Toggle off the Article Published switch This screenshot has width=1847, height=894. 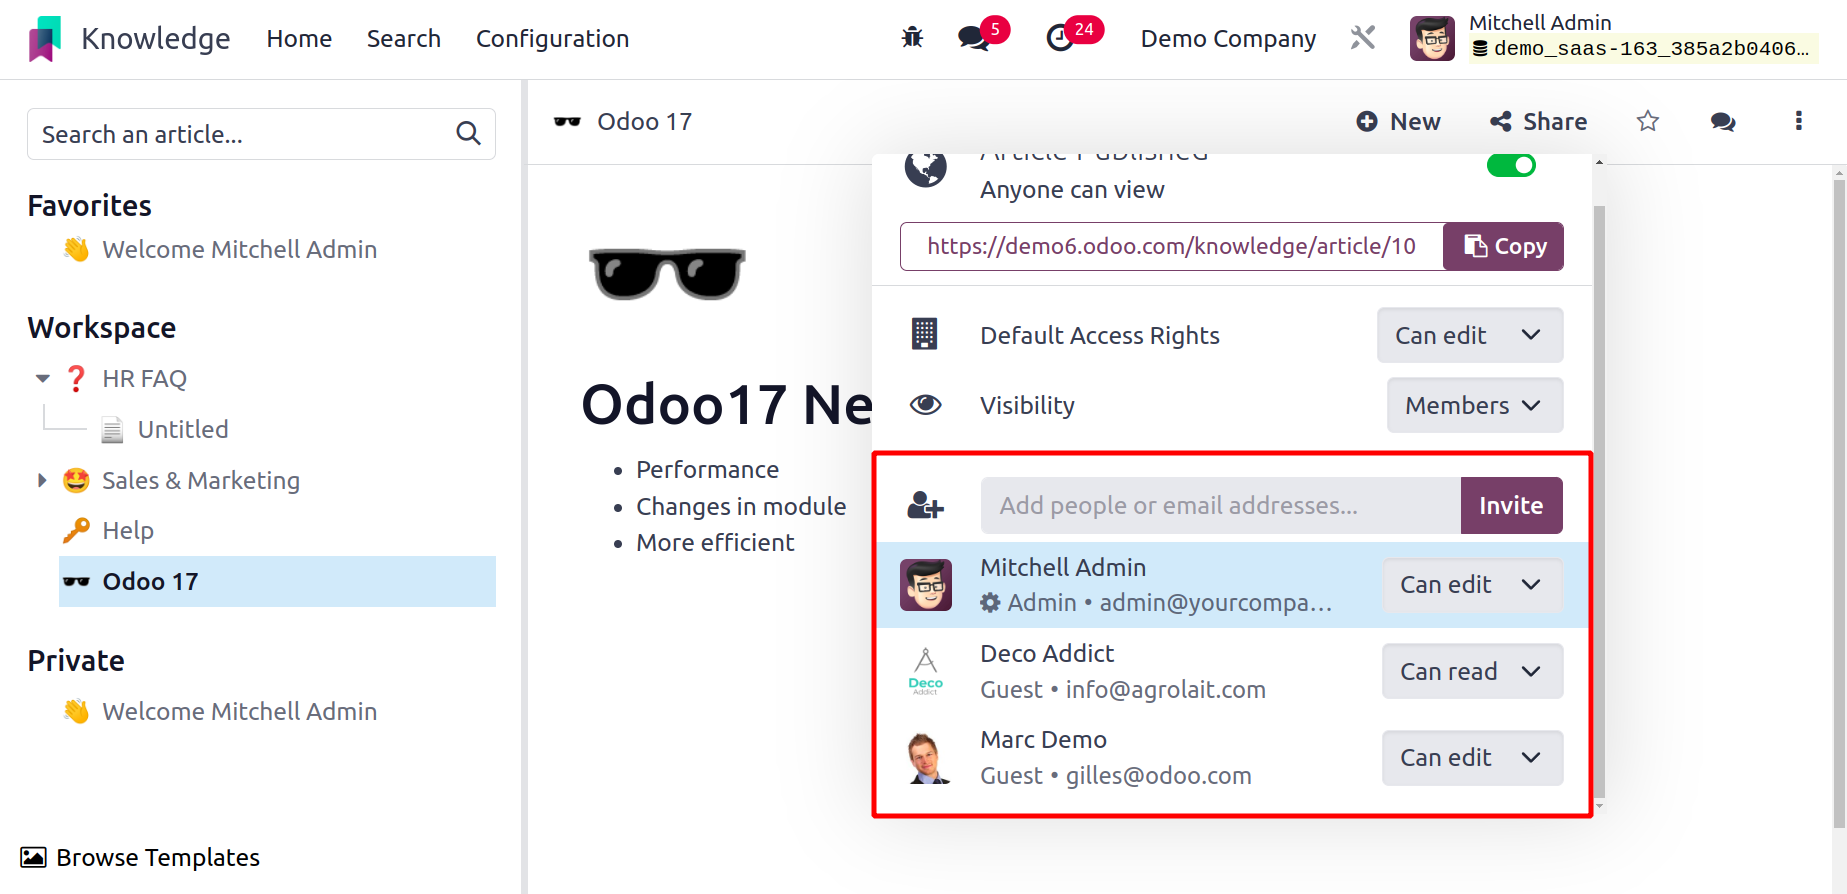pyautogui.click(x=1511, y=165)
